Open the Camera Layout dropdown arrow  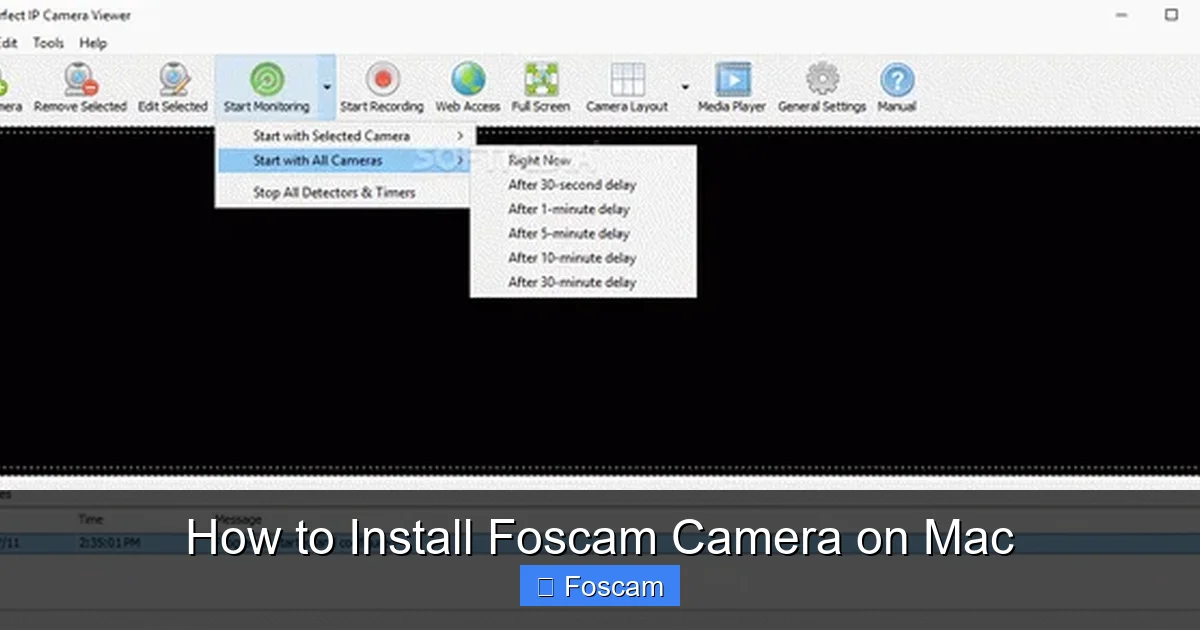[684, 87]
